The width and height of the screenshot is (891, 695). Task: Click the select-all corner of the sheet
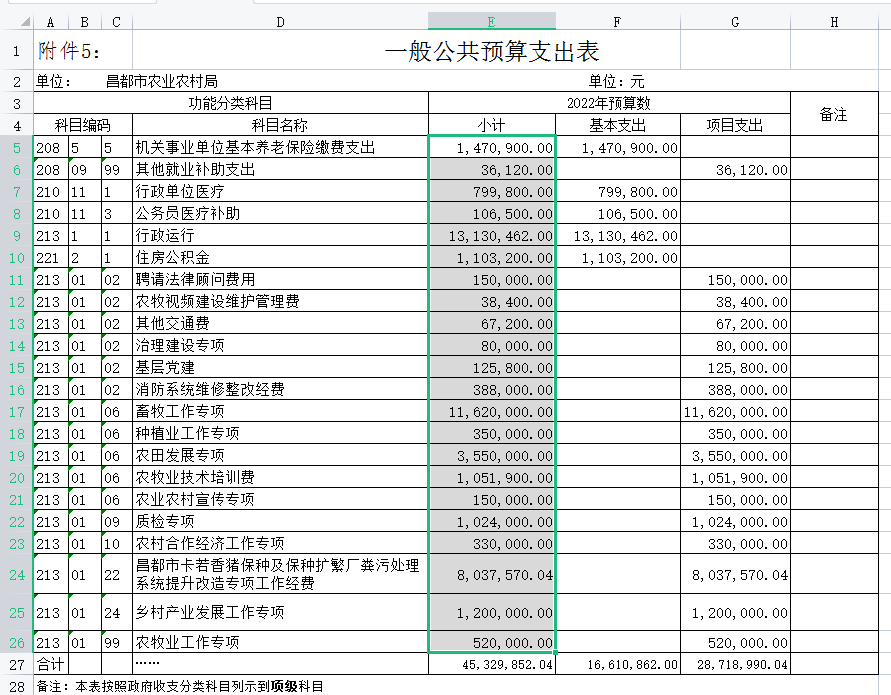coord(16,21)
